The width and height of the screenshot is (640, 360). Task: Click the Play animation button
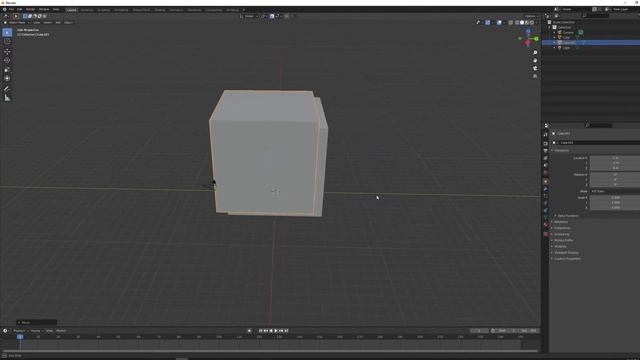[x=276, y=331]
